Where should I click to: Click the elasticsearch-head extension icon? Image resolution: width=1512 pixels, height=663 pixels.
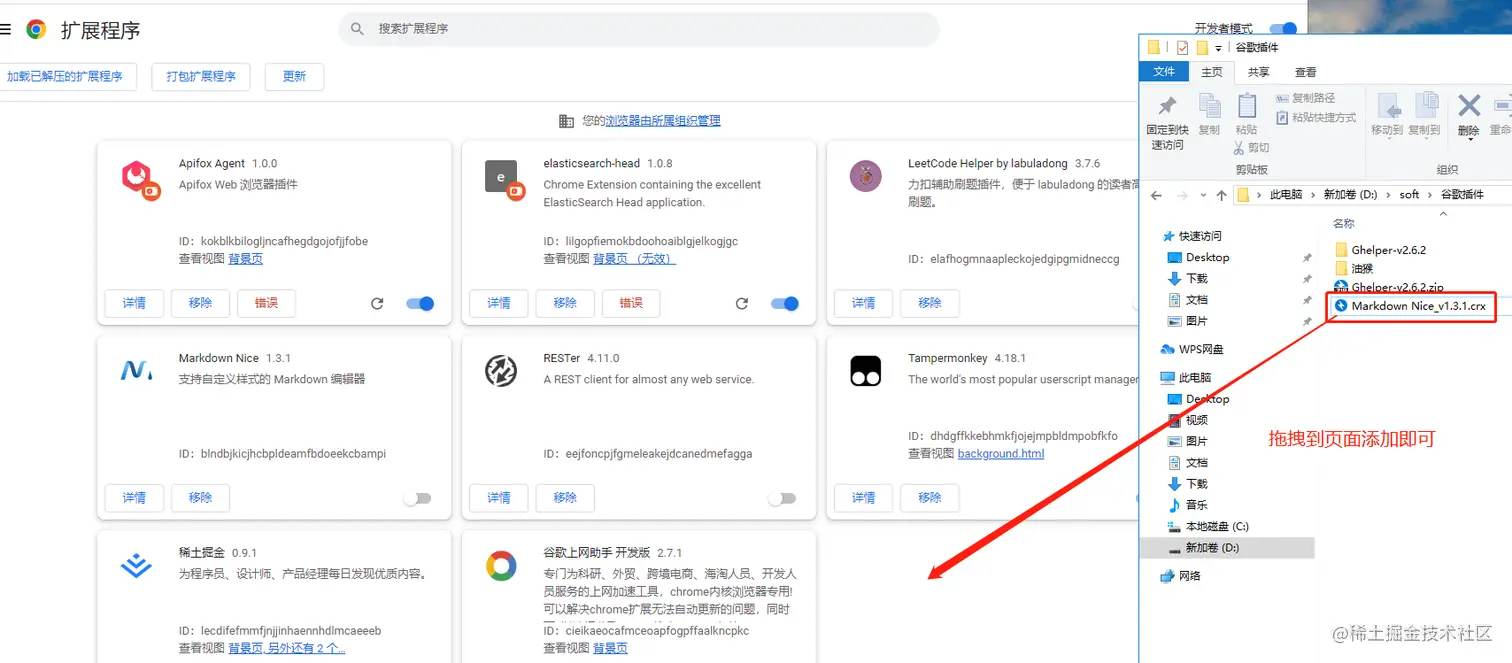(x=503, y=180)
